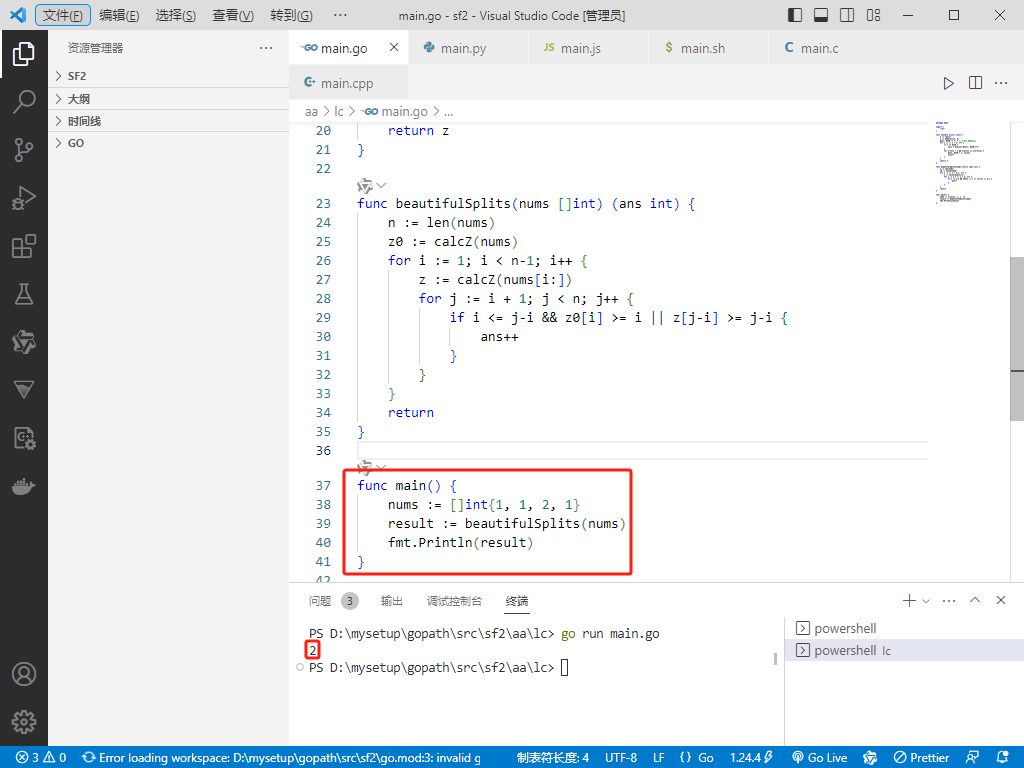The width and height of the screenshot is (1024, 768).
Task: Open the 编辑(E) menu
Action: pos(120,15)
